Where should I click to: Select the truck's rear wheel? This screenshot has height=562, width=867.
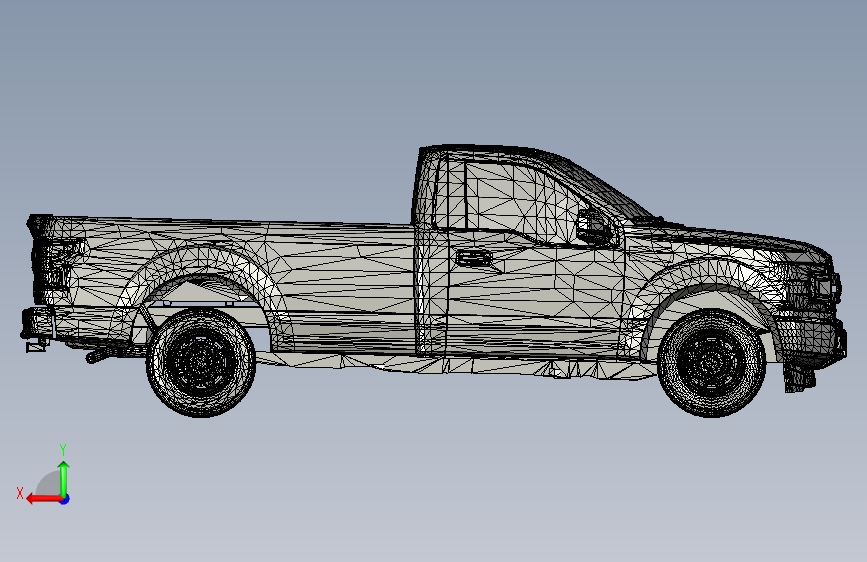201,363
